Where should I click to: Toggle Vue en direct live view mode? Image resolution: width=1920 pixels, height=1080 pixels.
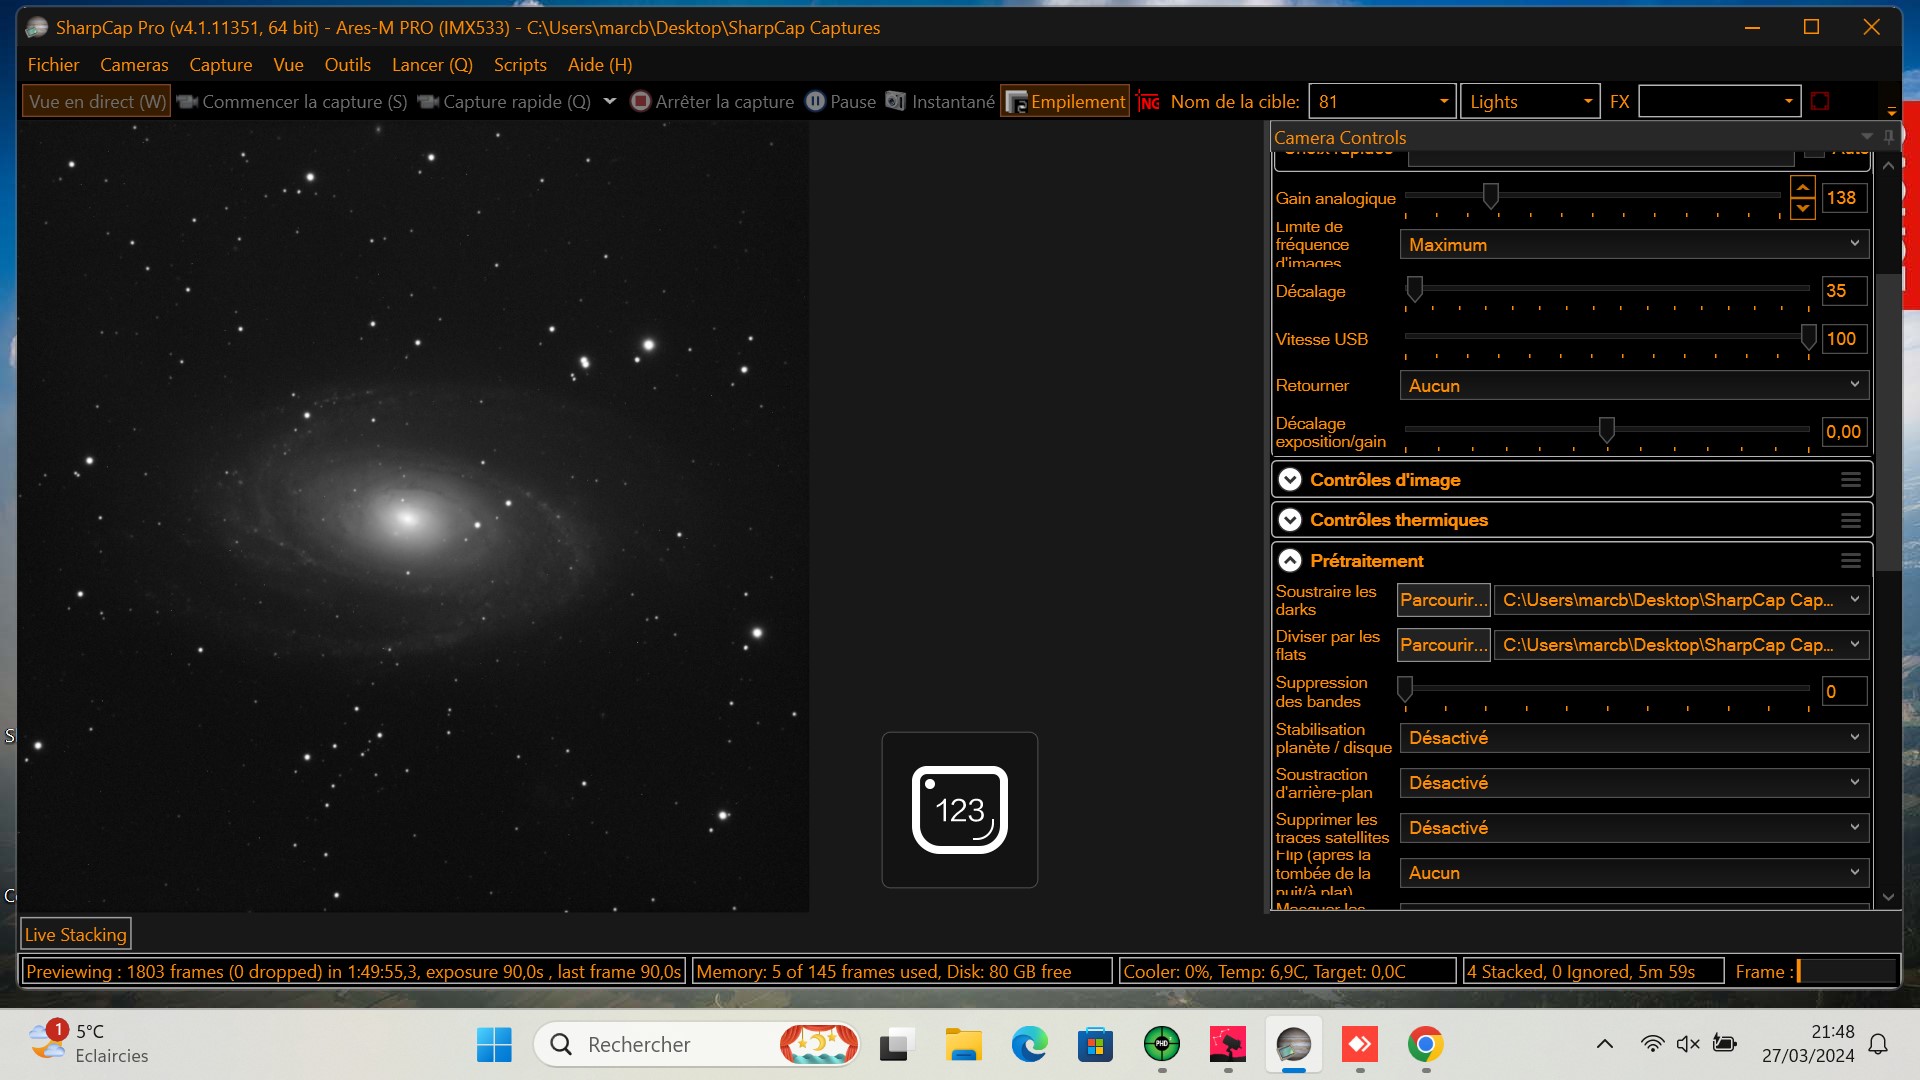(x=95, y=101)
